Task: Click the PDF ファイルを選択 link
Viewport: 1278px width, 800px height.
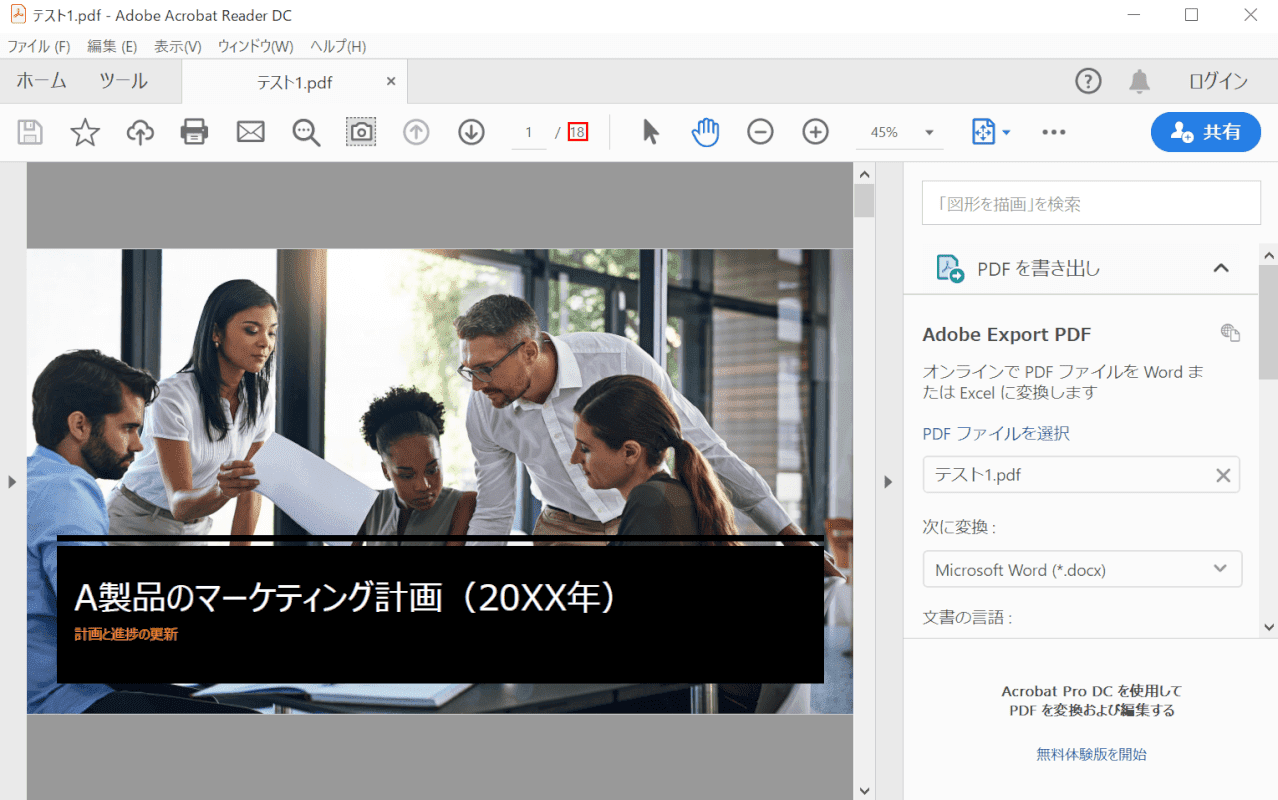Action: point(996,433)
